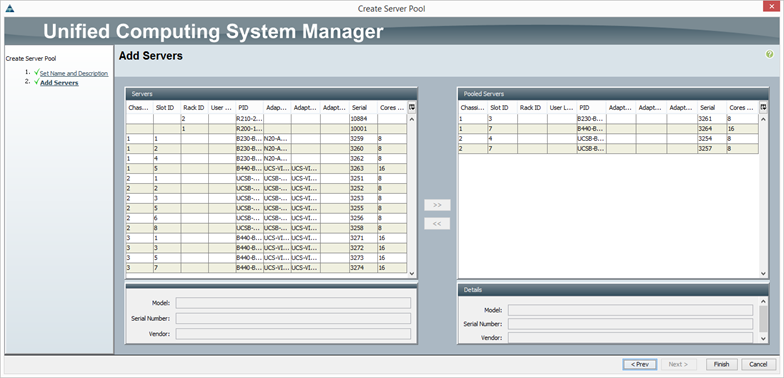Select server row with serial 3259
Viewport: 784px width, 378px height.
click(266, 139)
